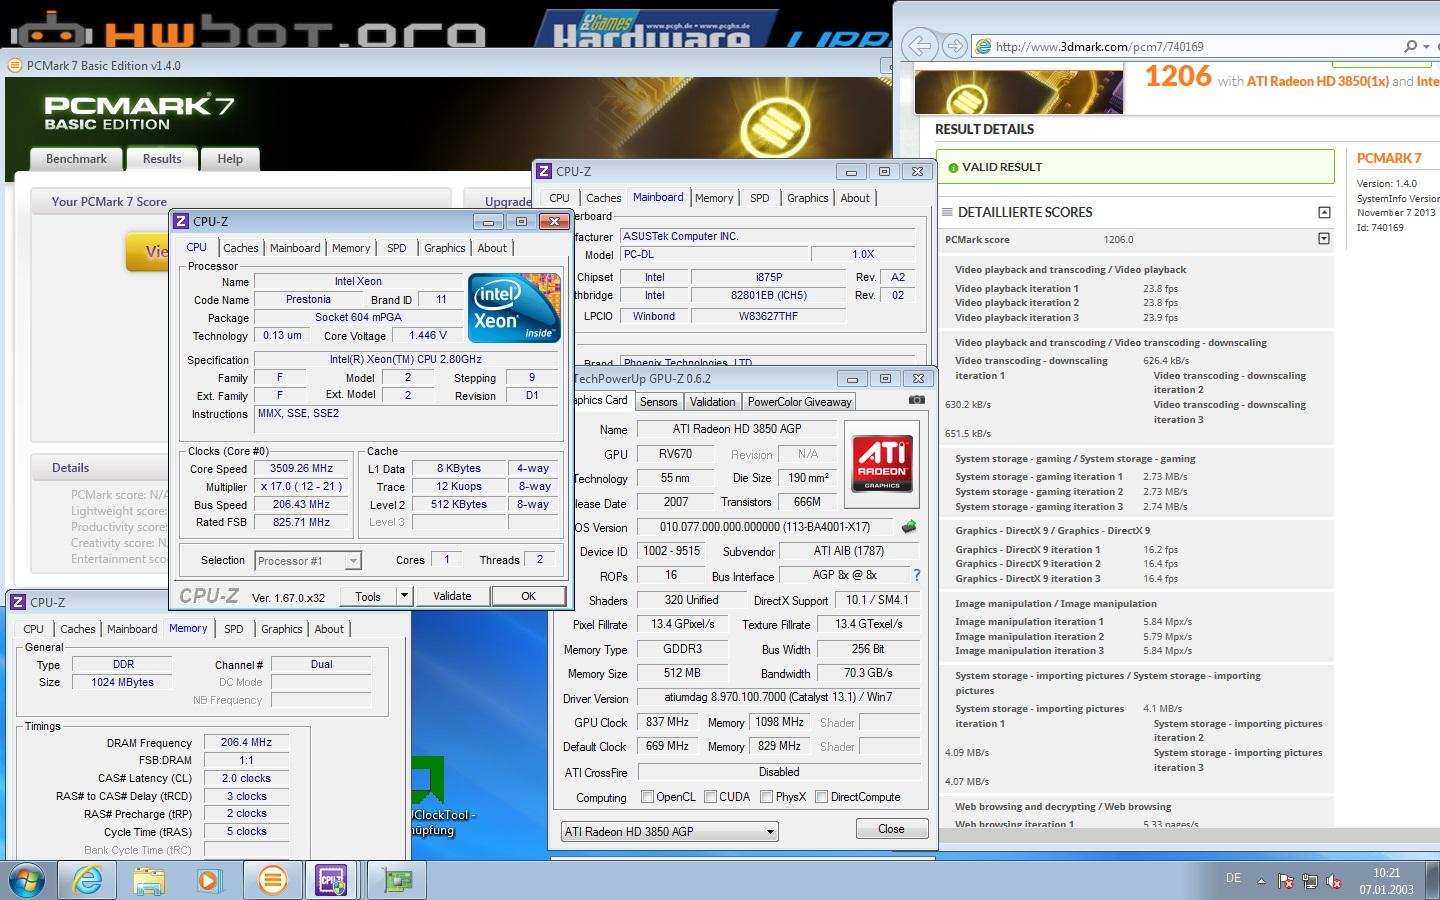
Task: Show hidden system tray icons arrow
Action: (1261, 881)
